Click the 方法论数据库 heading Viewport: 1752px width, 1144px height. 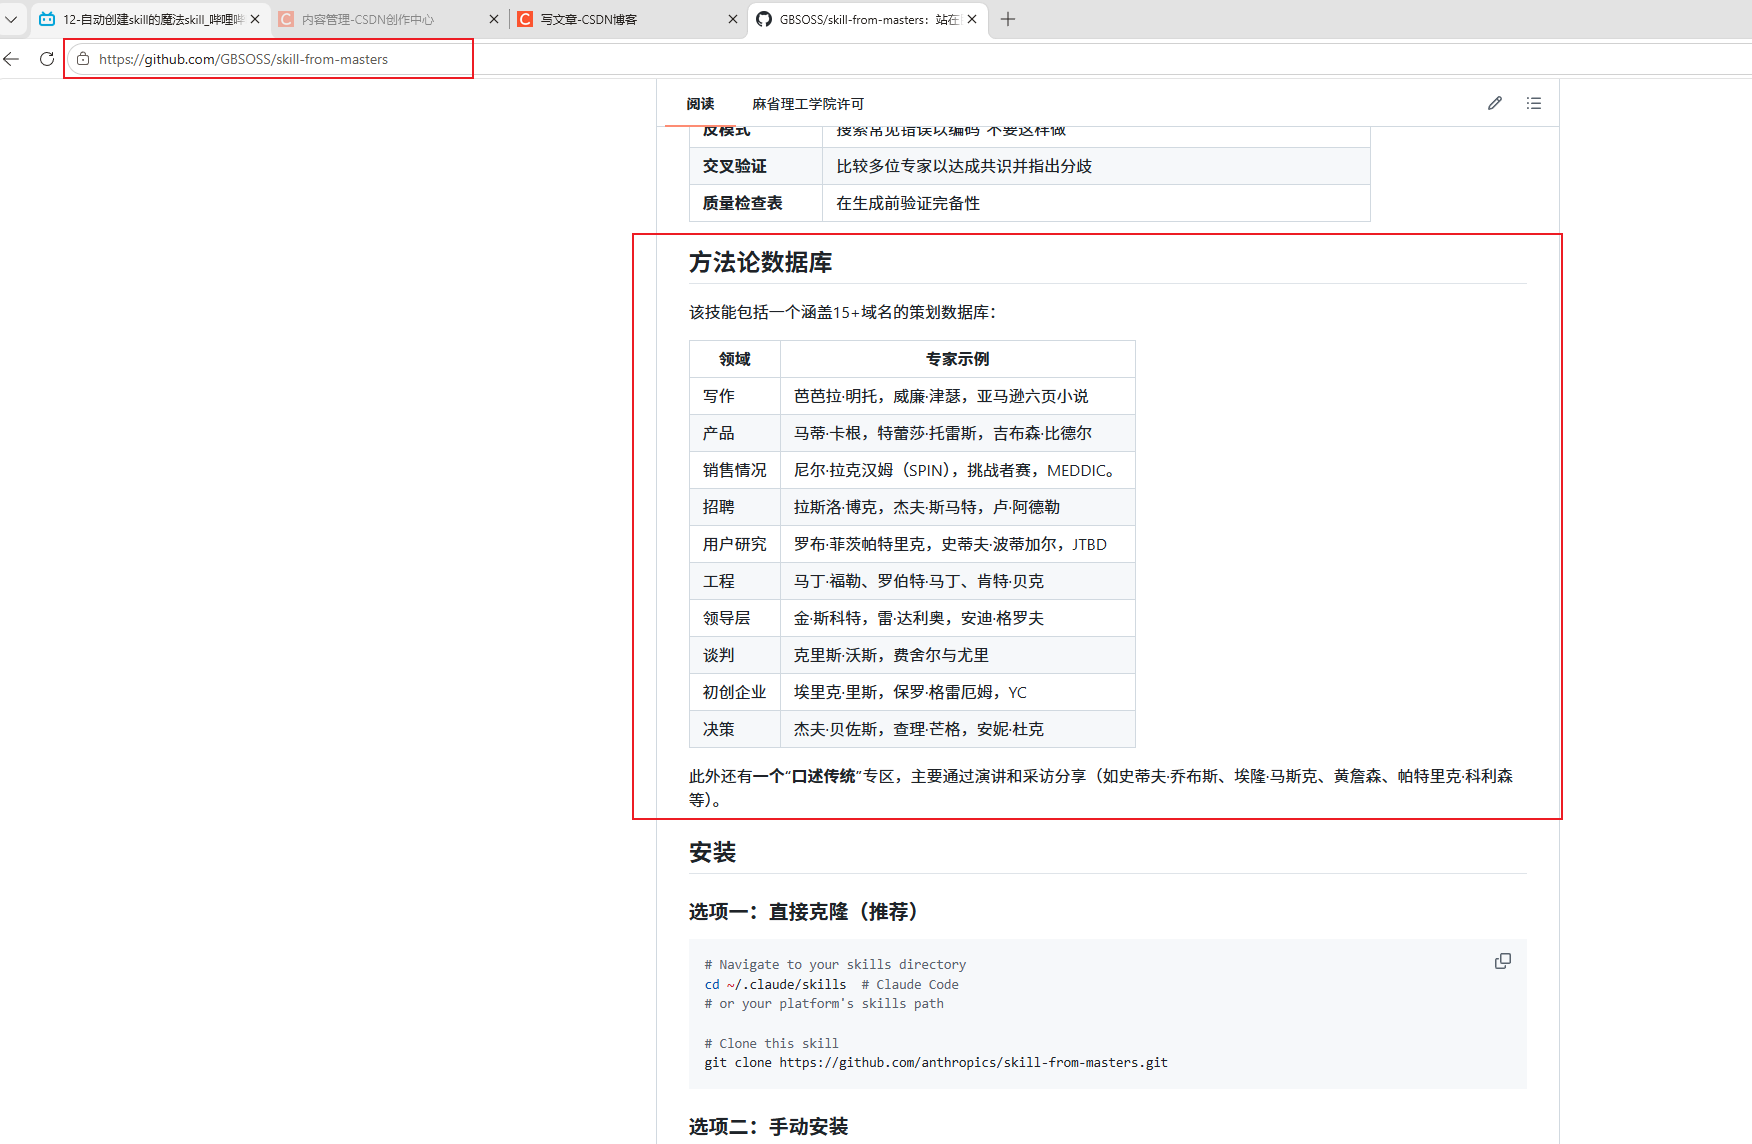click(x=760, y=262)
